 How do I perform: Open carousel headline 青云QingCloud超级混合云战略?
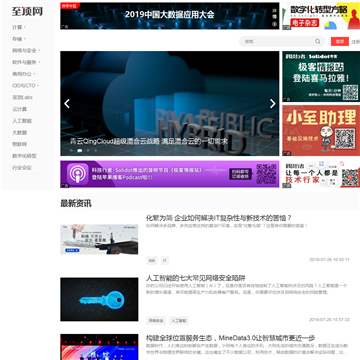[149, 141]
